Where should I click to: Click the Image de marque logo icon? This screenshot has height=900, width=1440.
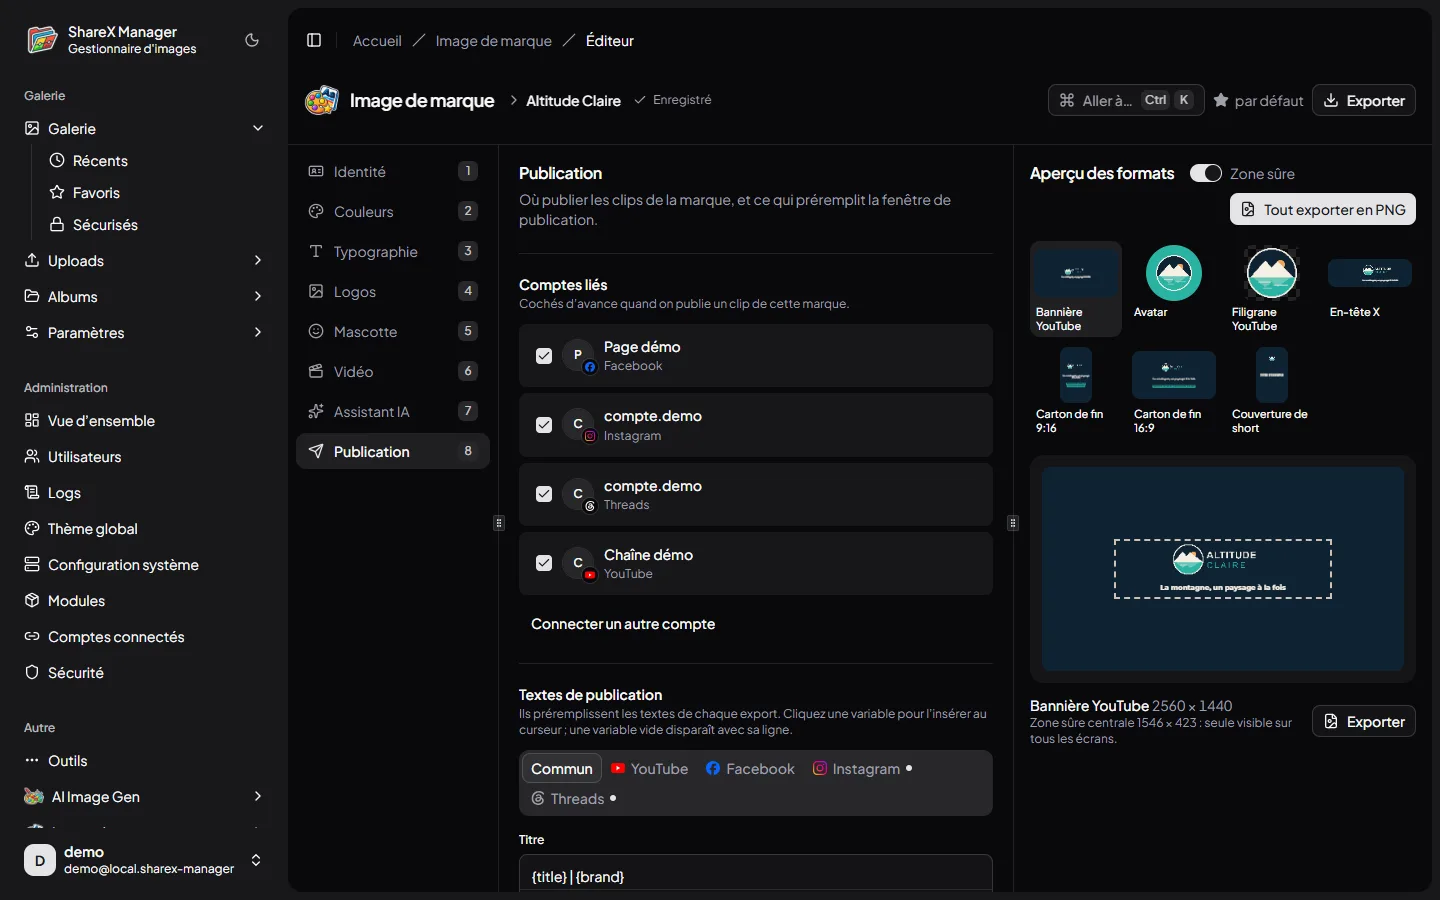[x=322, y=100]
